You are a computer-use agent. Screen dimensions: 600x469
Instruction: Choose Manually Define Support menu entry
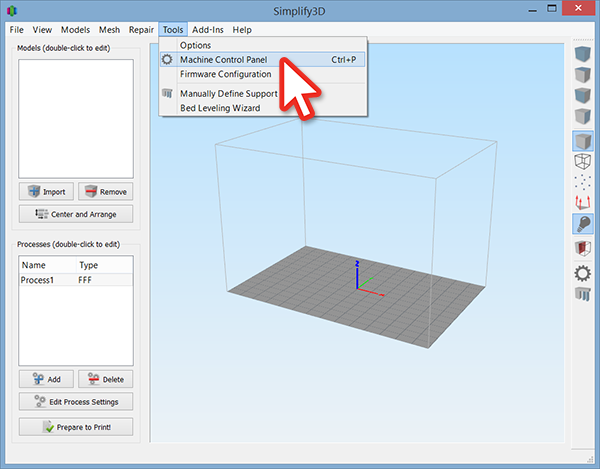click(263, 94)
